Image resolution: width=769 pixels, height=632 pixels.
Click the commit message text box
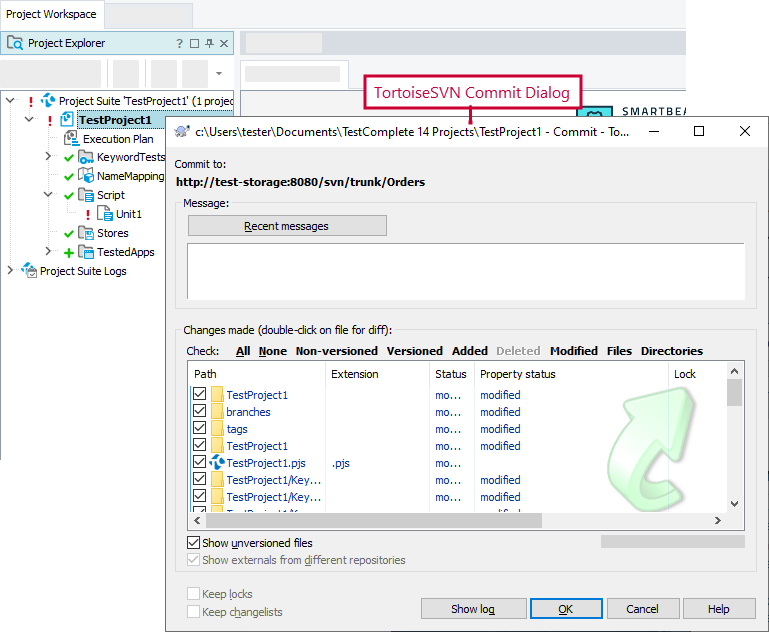tap(466, 270)
